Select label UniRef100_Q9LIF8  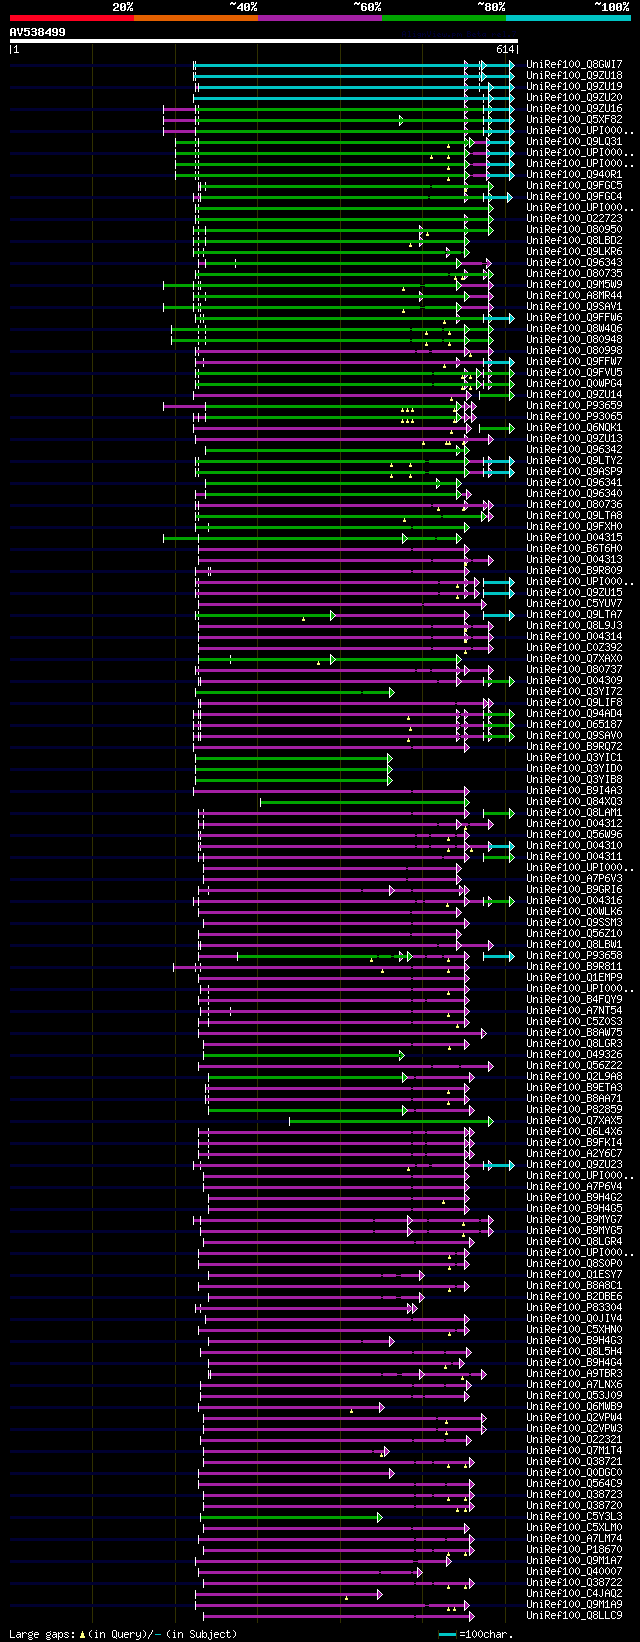pyautogui.click(x=574, y=702)
